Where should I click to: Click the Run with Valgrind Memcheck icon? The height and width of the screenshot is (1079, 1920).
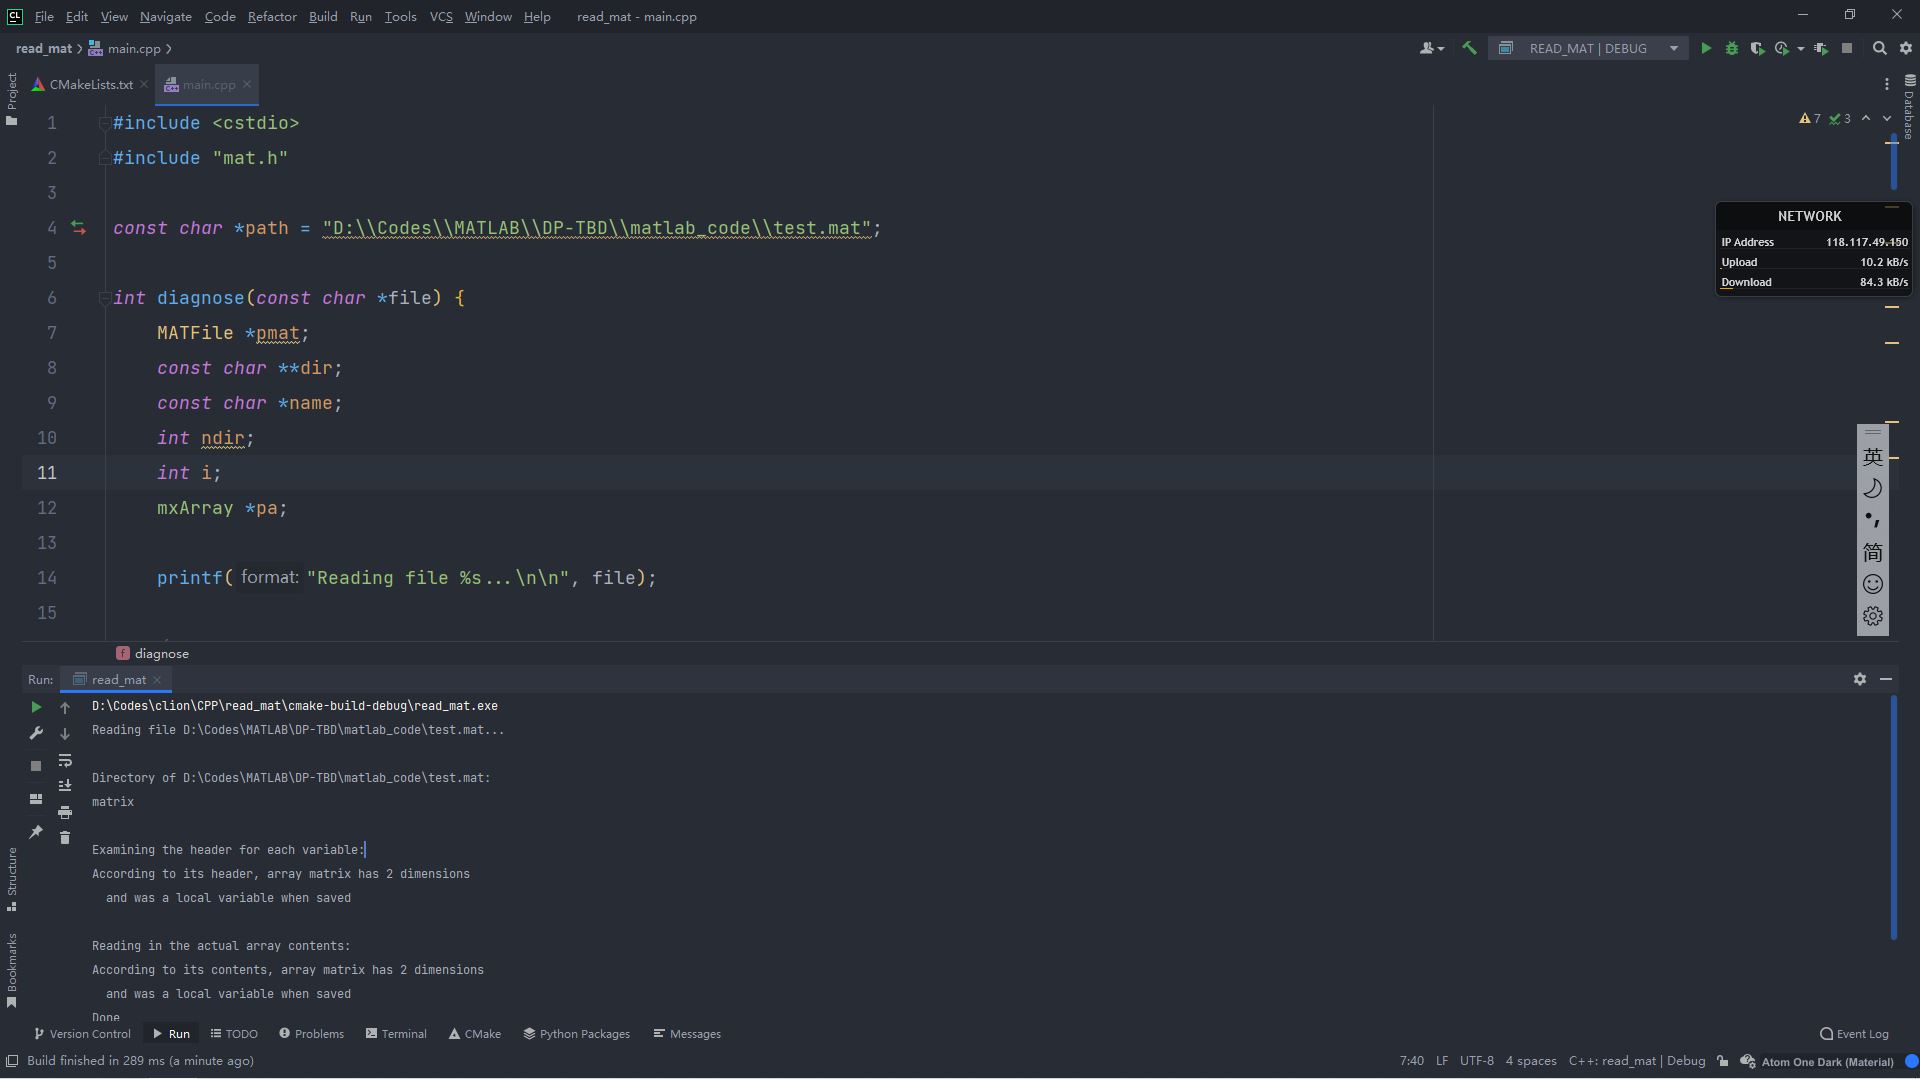(1821, 48)
